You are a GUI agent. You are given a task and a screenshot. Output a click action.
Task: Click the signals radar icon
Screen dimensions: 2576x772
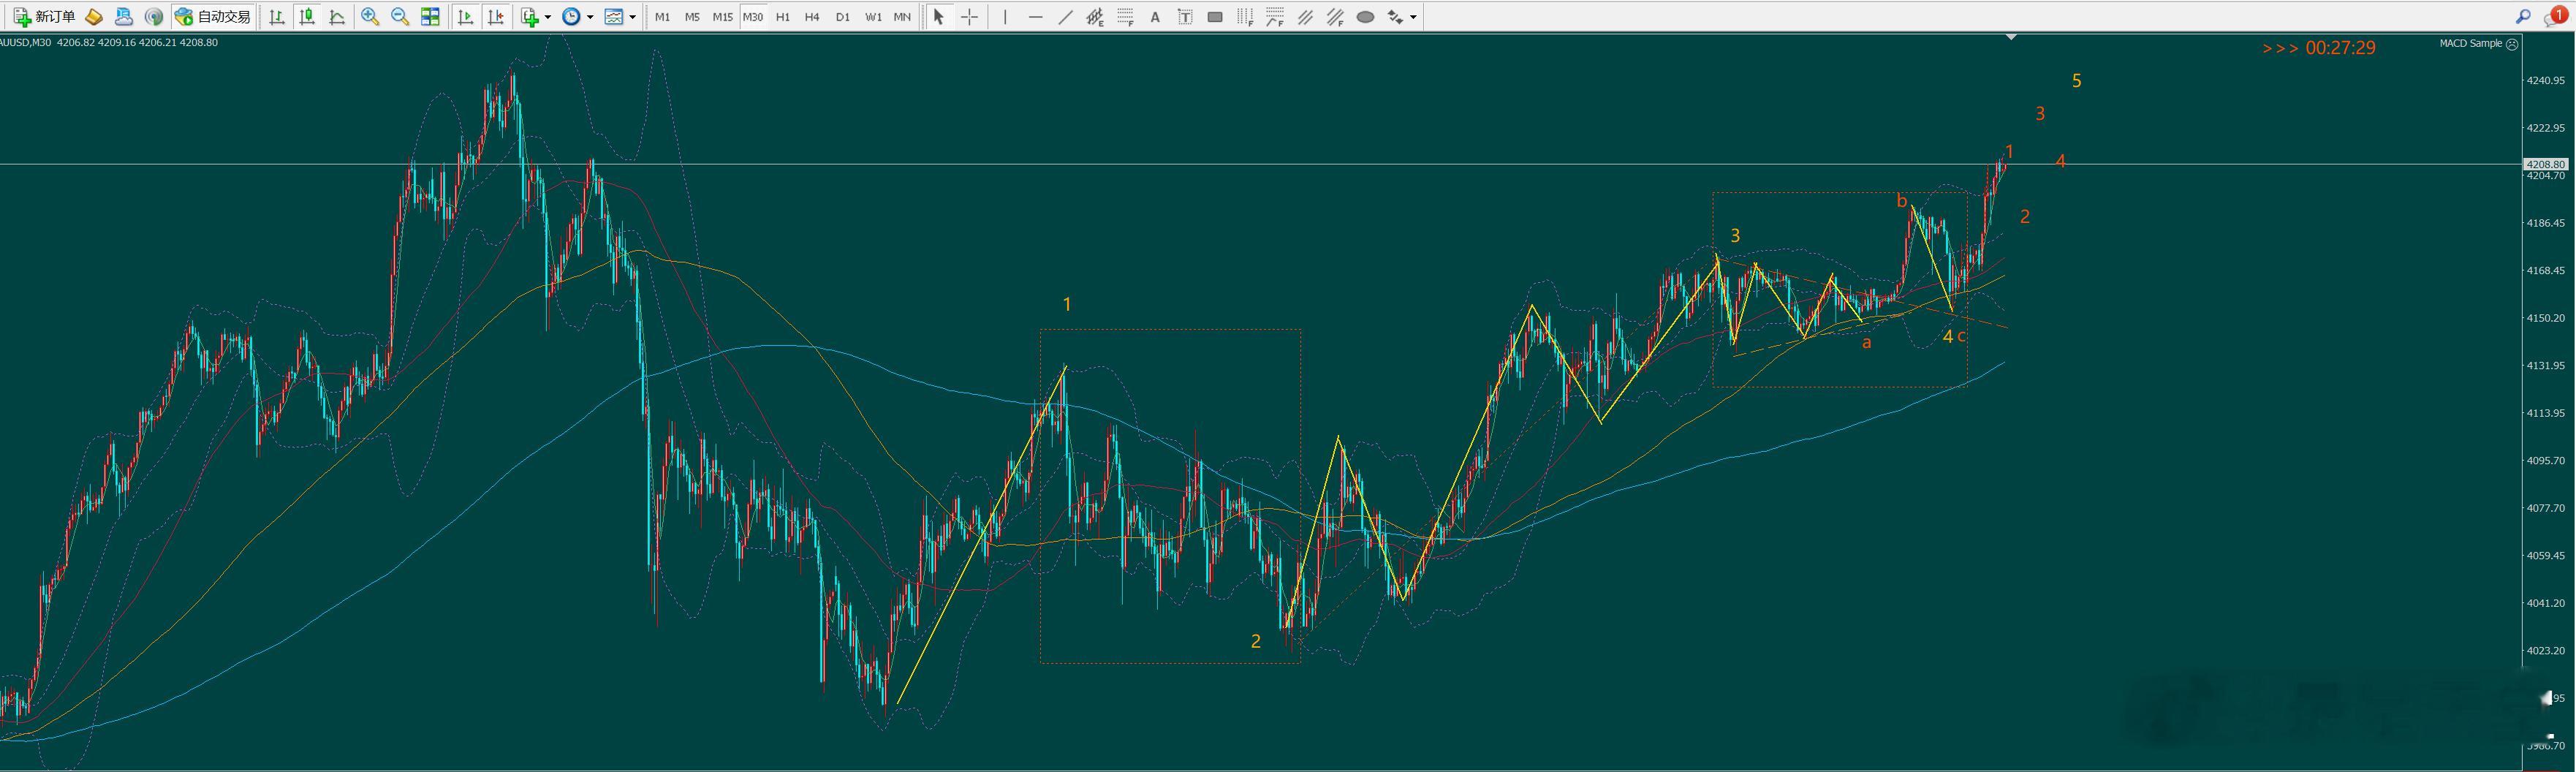[x=154, y=17]
